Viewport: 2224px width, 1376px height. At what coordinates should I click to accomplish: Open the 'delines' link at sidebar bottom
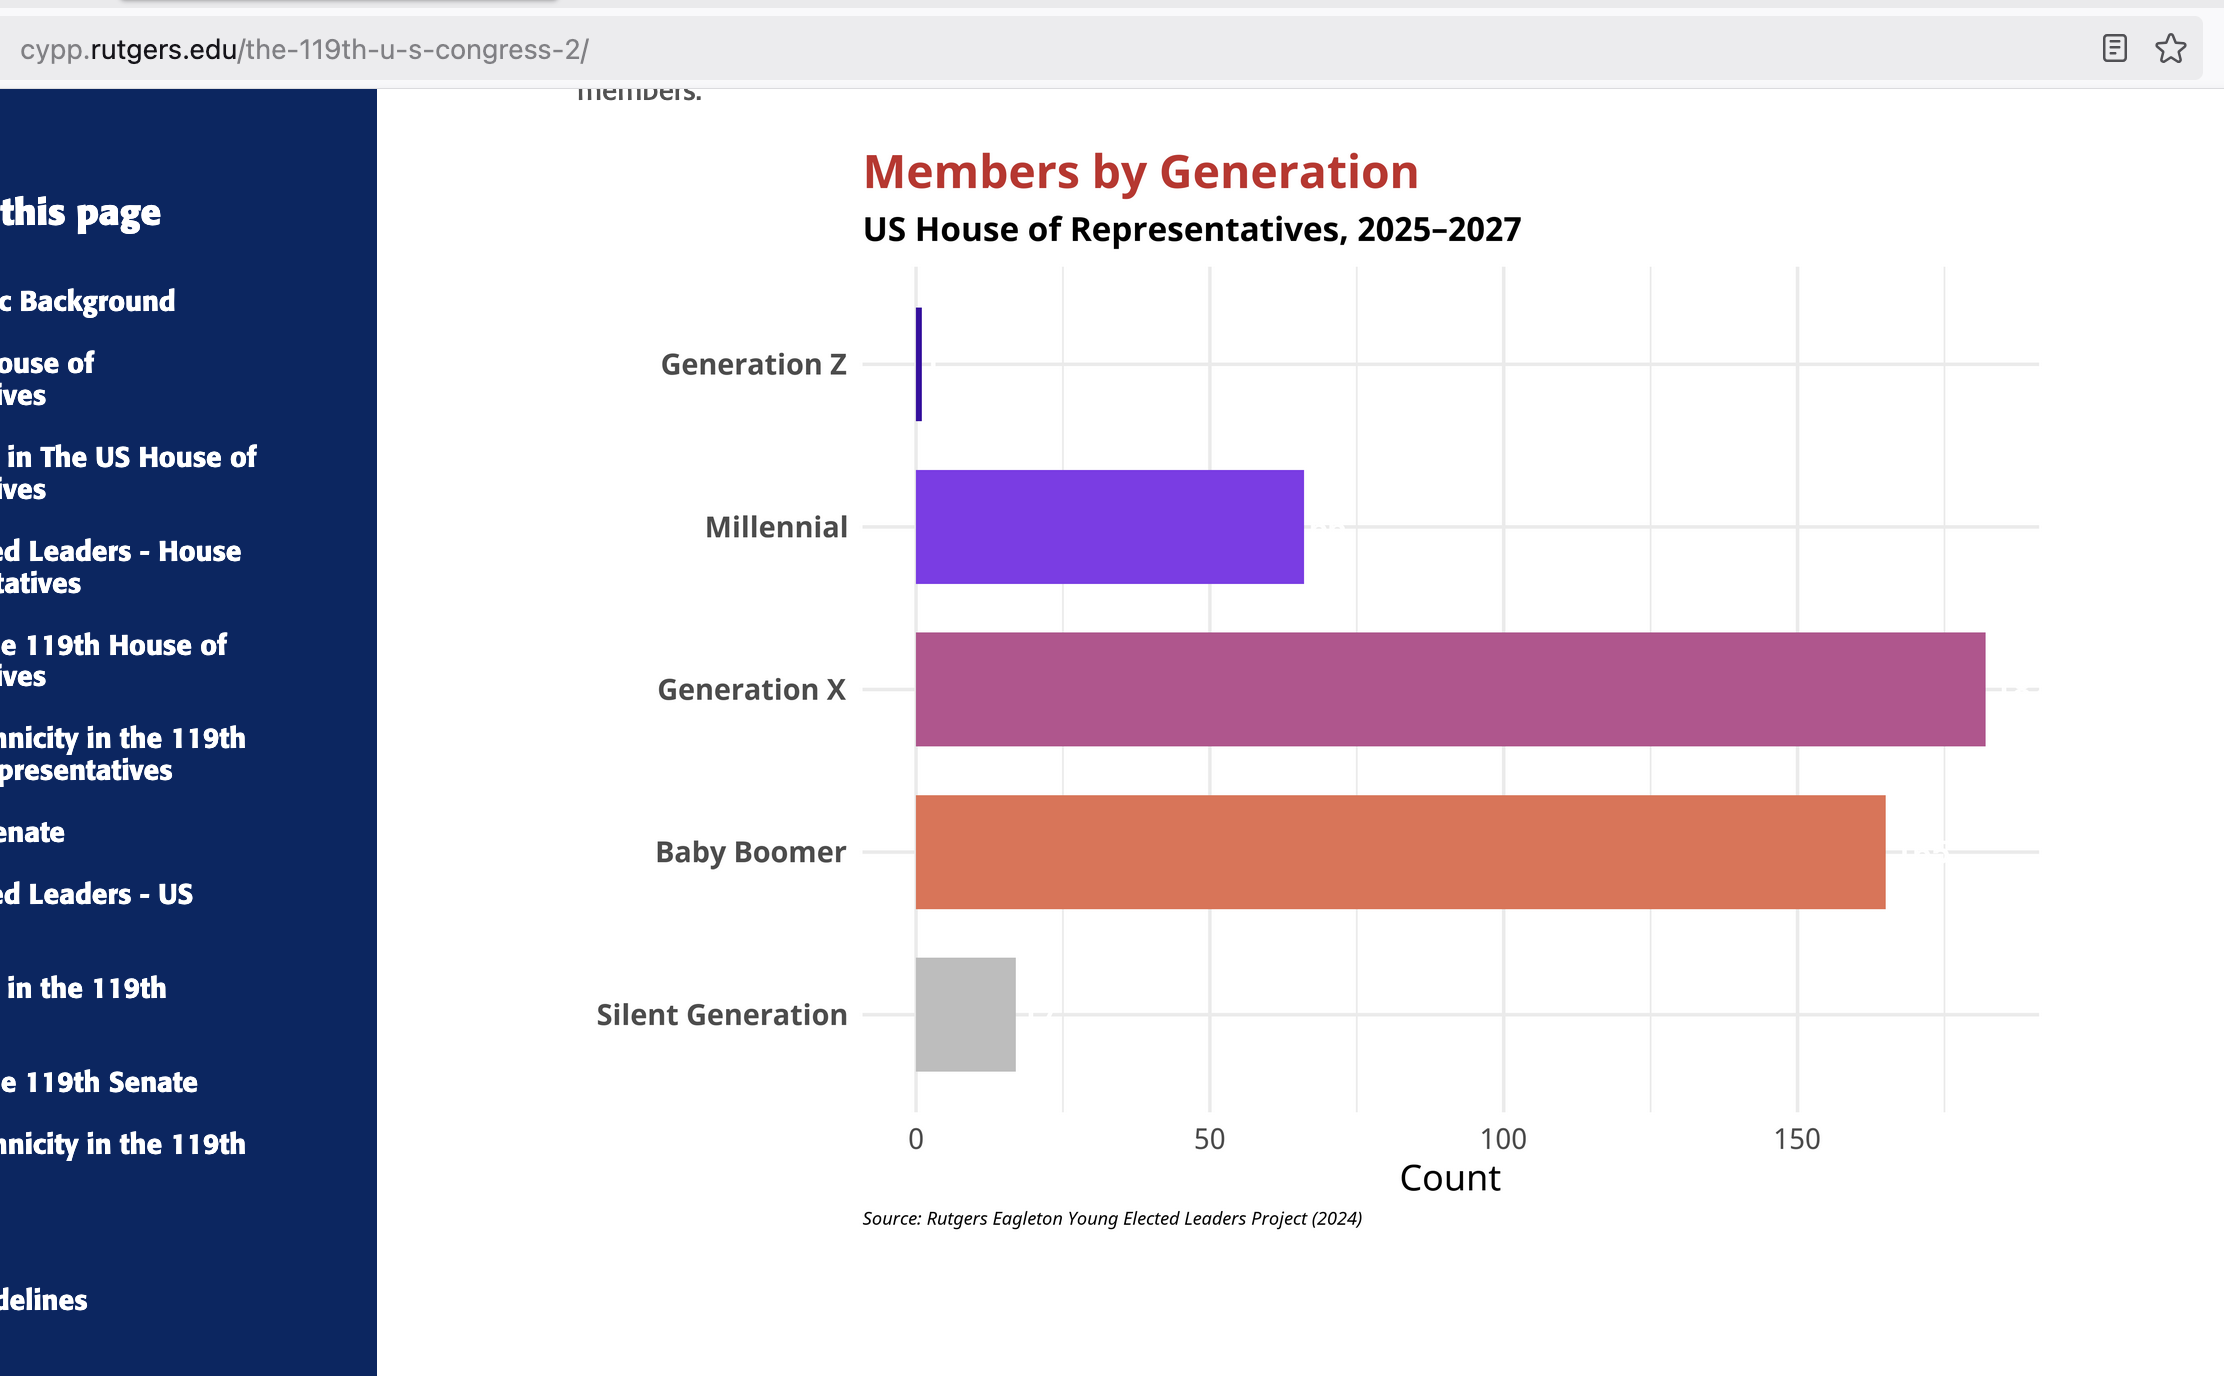click(x=44, y=1300)
